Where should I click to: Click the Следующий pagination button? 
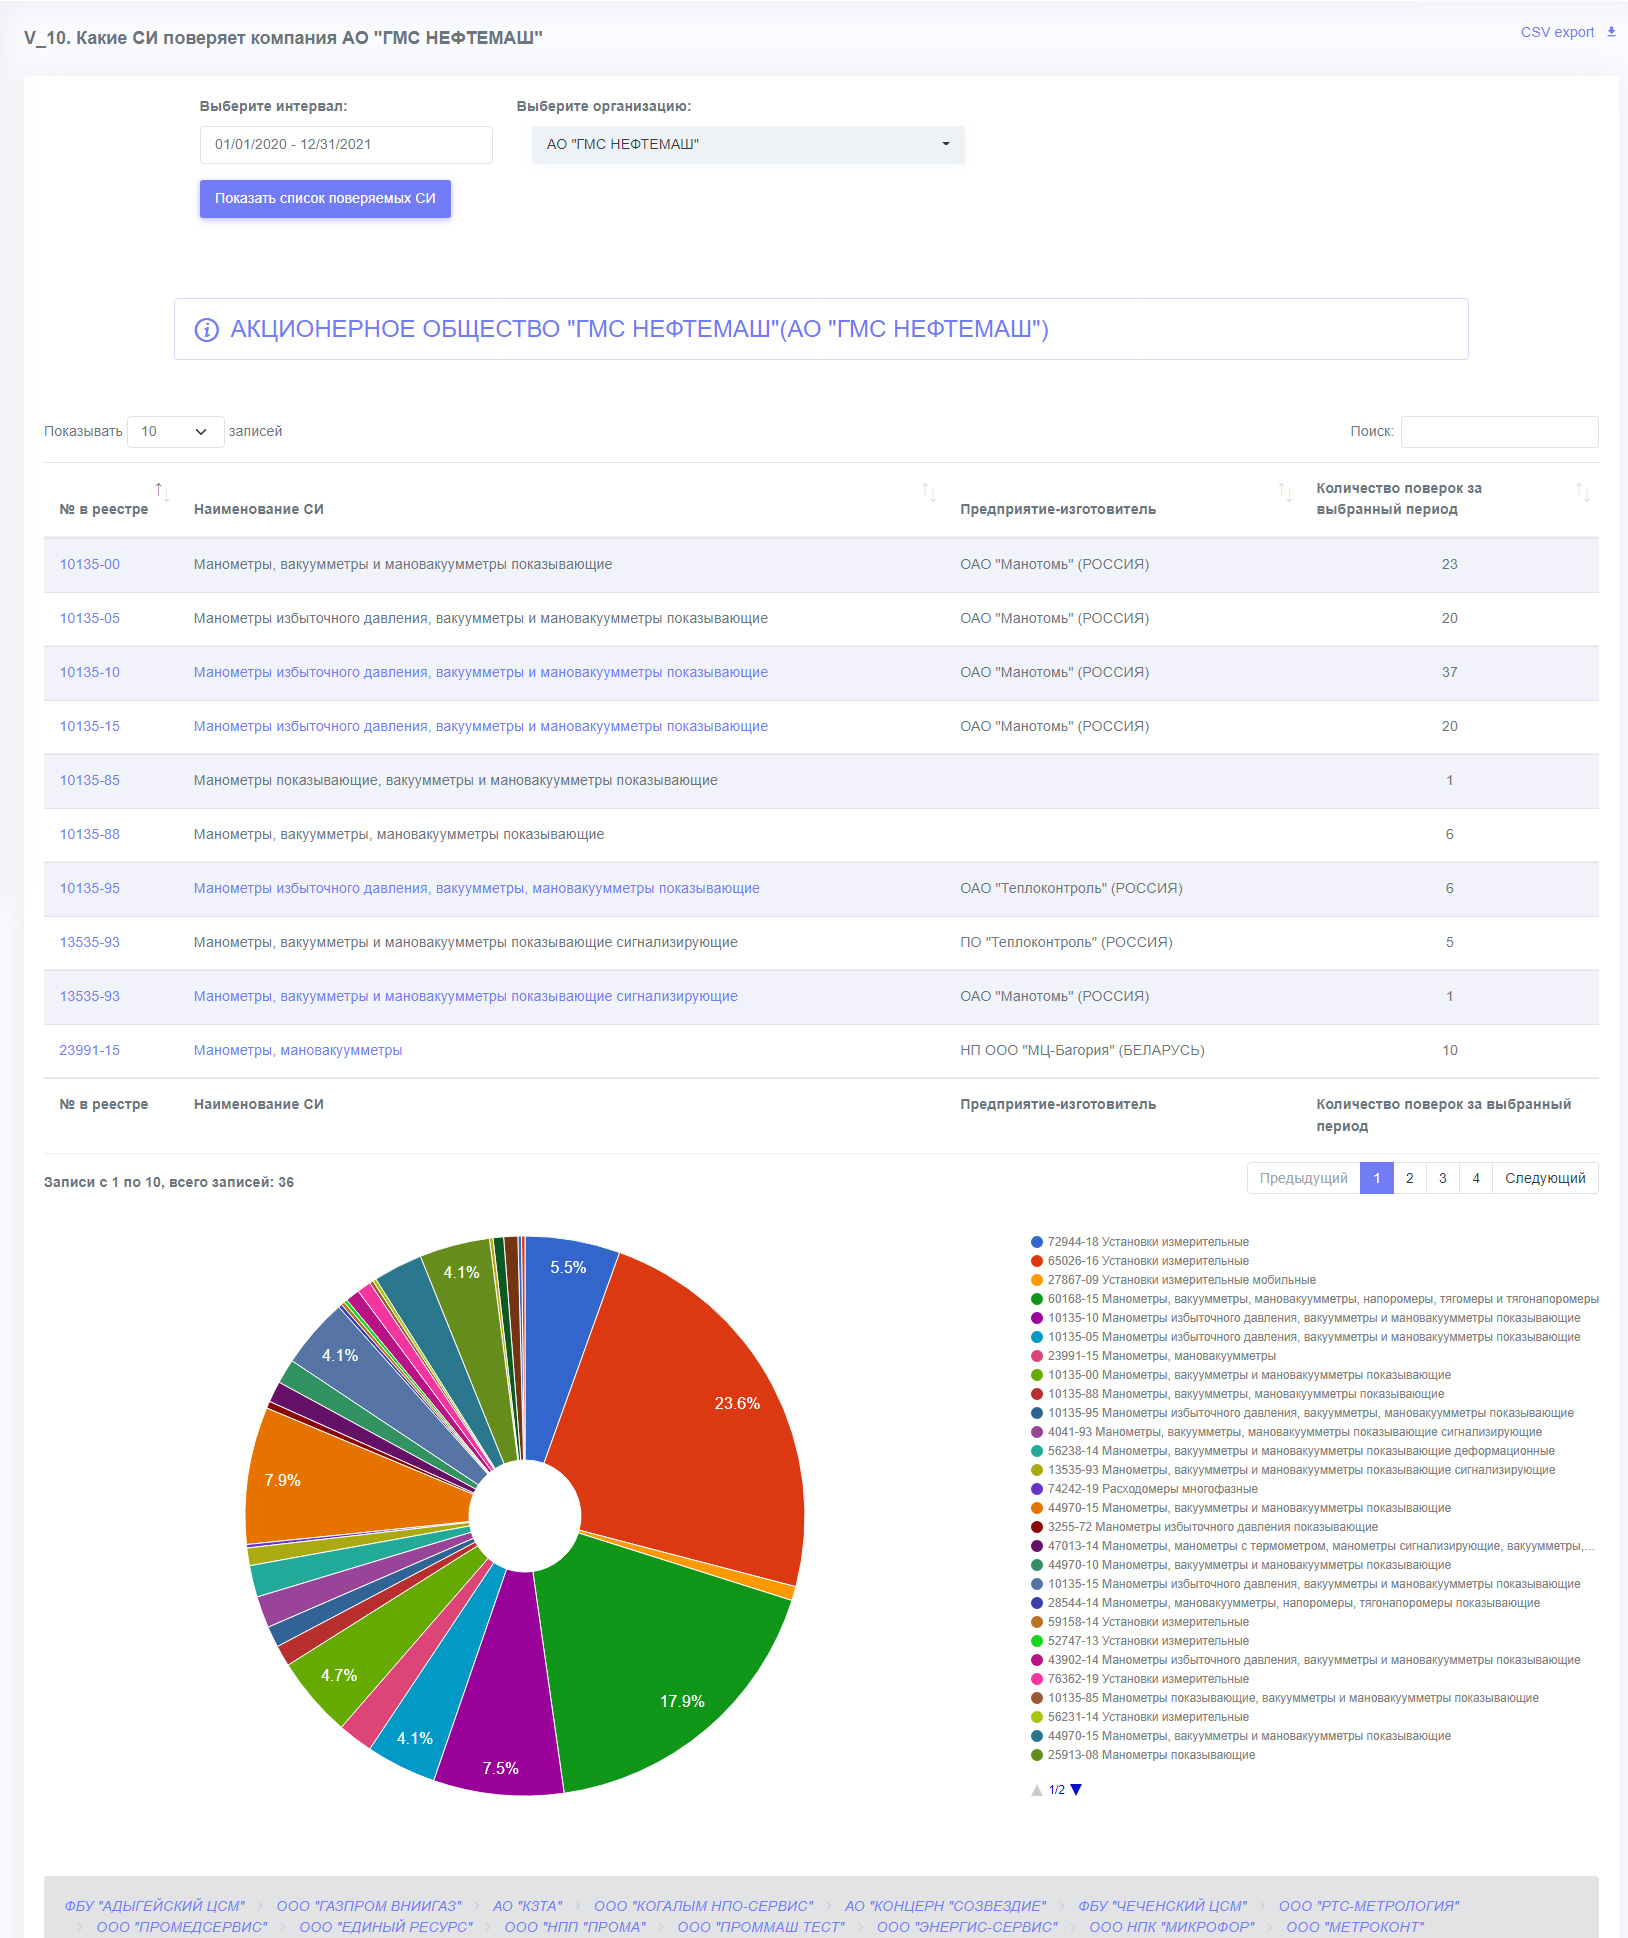pyautogui.click(x=1545, y=1178)
